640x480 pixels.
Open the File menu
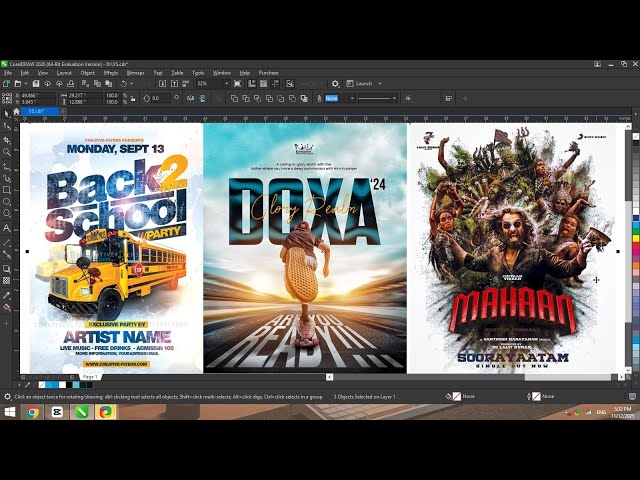coord(8,73)
